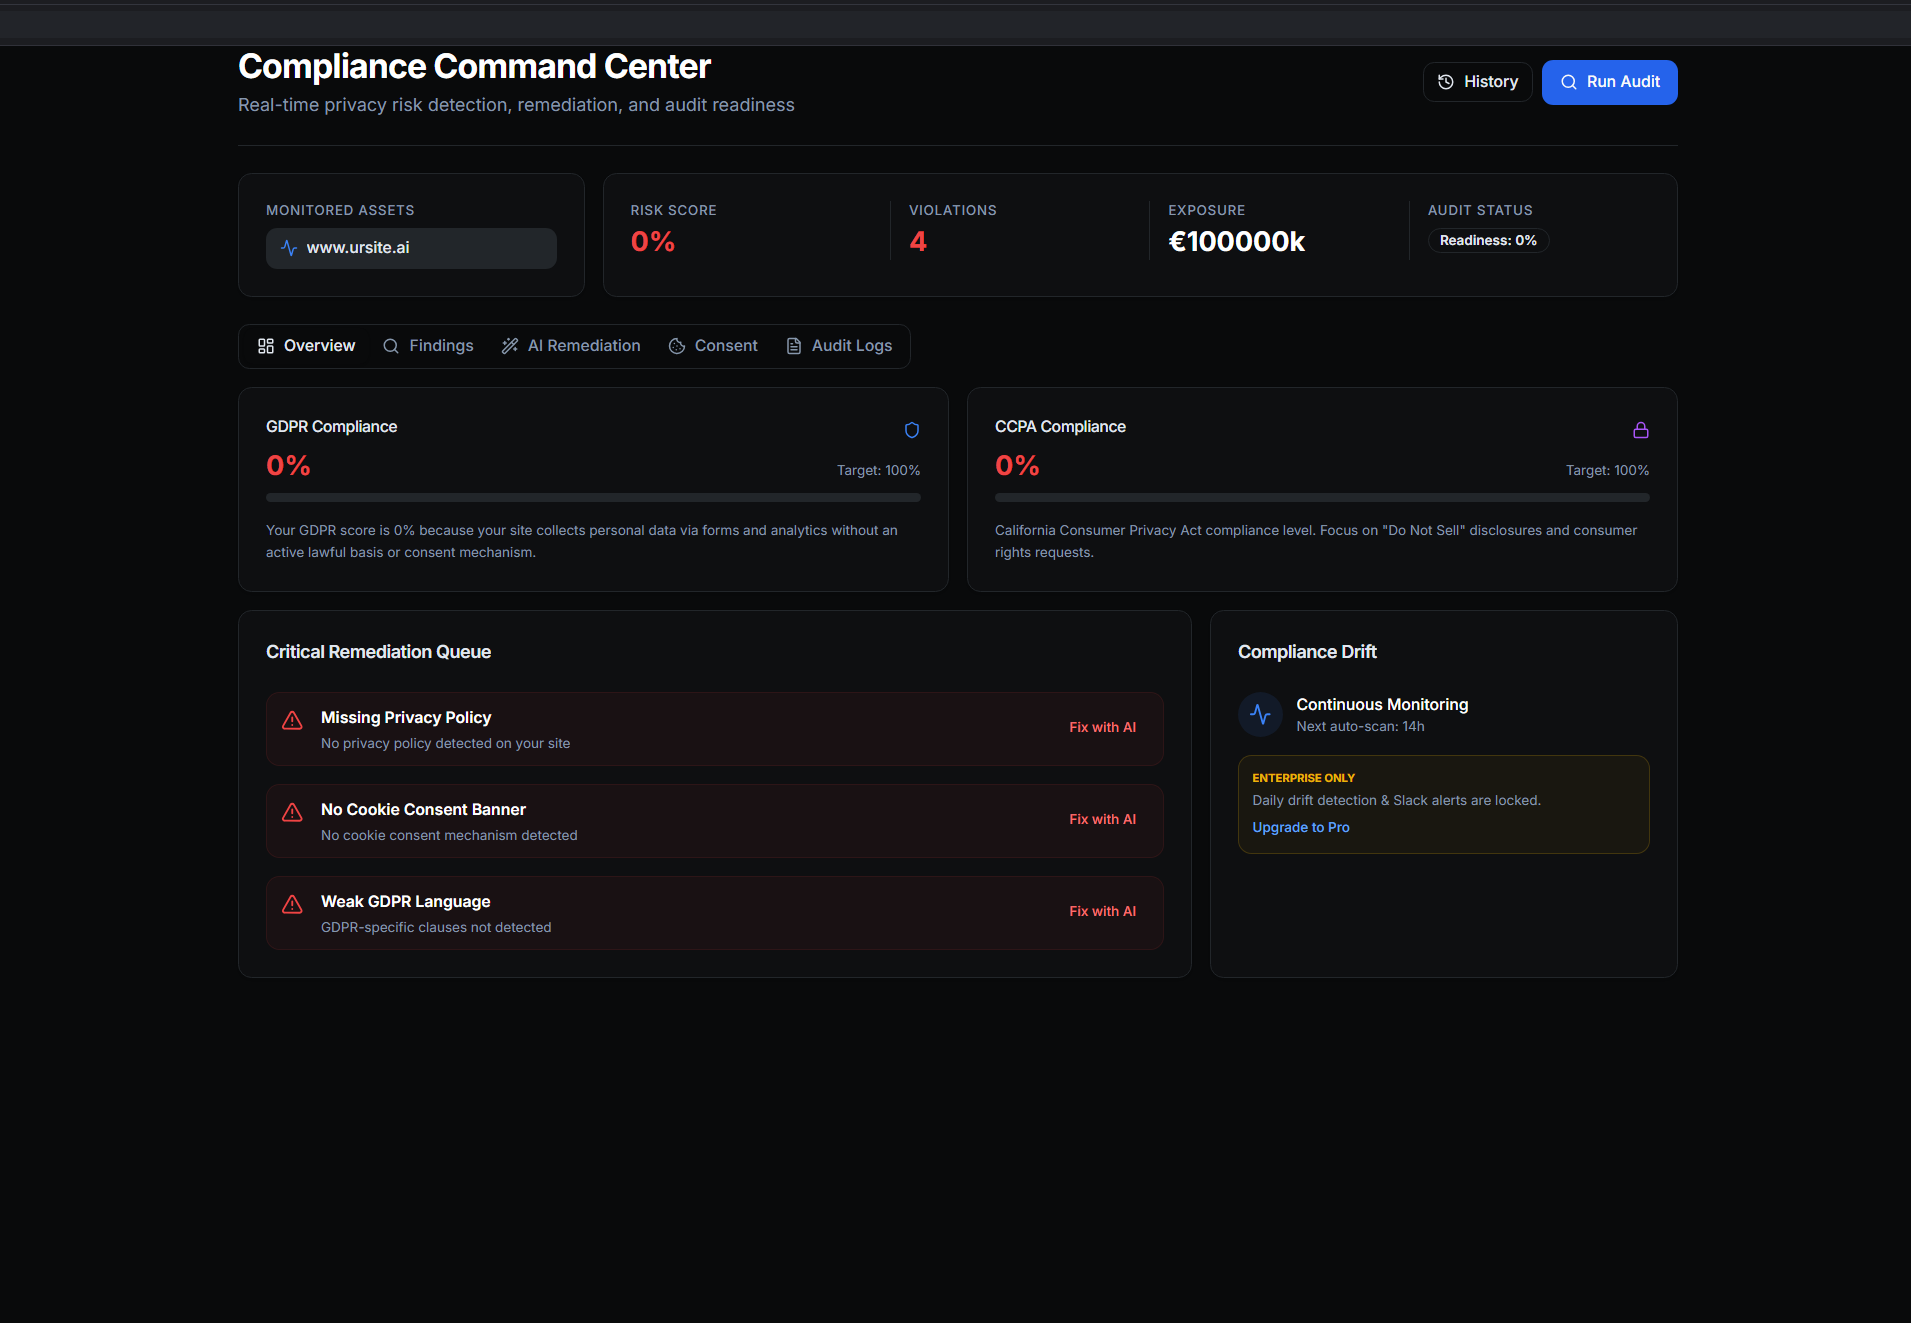The height and width of the screenshot is (1323, 1911).
Task: Click the 'ENTERPRISE ONLY' label
Action: pos(1303,778)
